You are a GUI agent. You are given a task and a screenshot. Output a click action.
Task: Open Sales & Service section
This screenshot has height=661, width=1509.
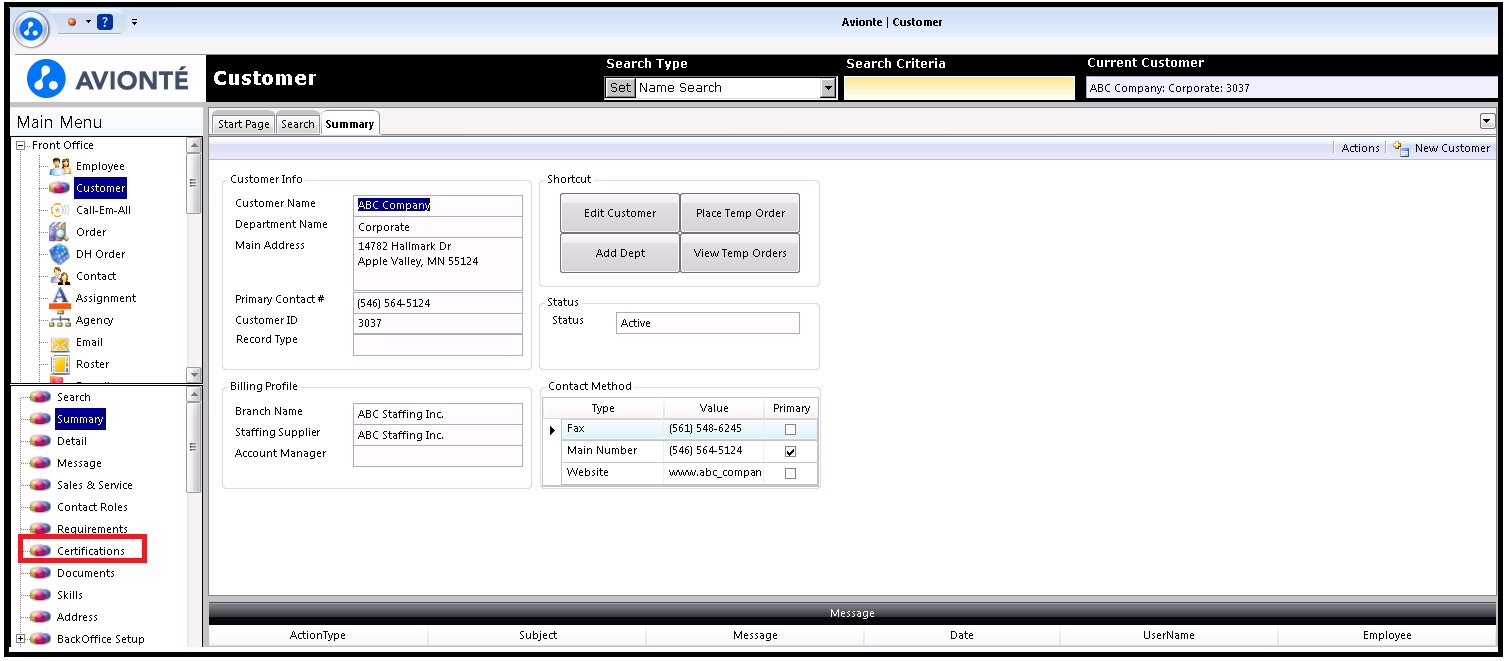pyautogui.click(x=94, y=485)
